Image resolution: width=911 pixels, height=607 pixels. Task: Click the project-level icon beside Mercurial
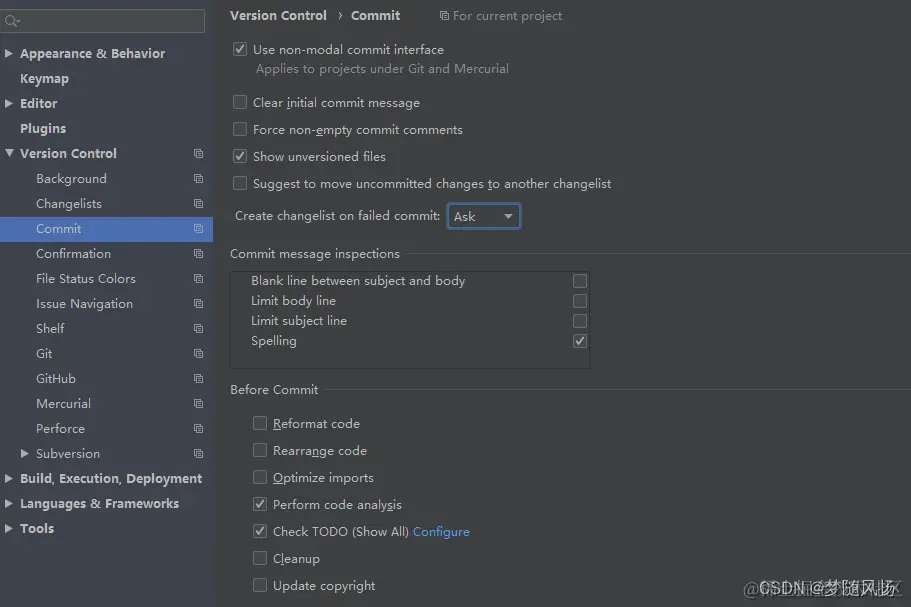click(198, 404)
